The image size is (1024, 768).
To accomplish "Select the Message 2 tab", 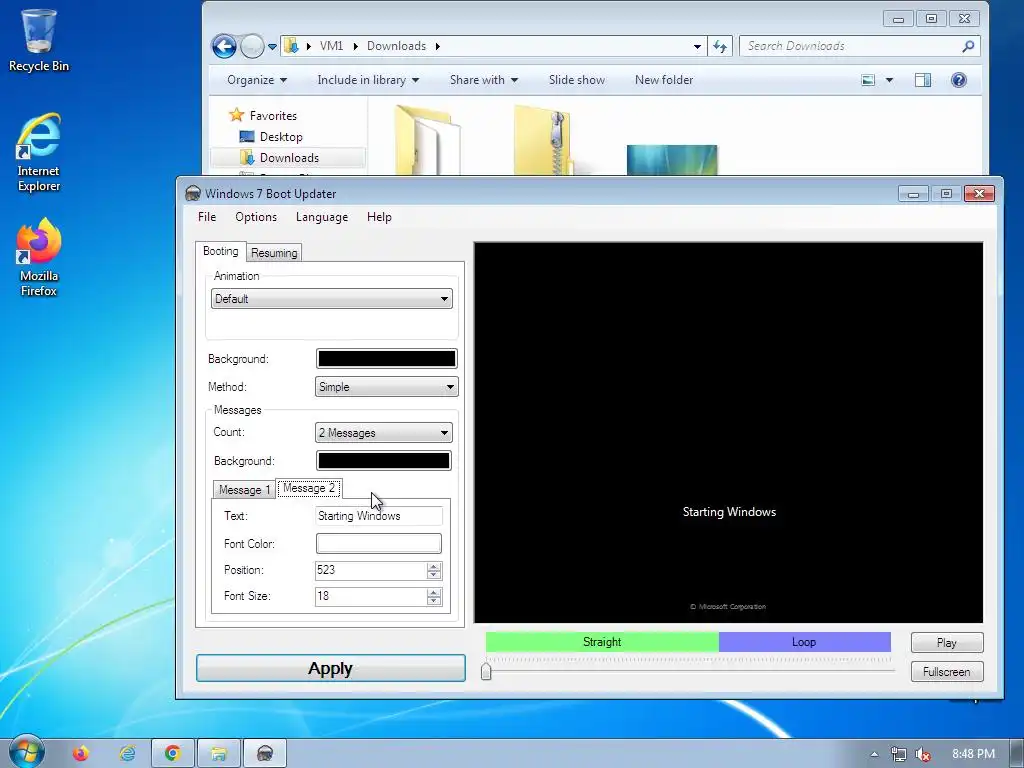I will (x=309, y=488).
